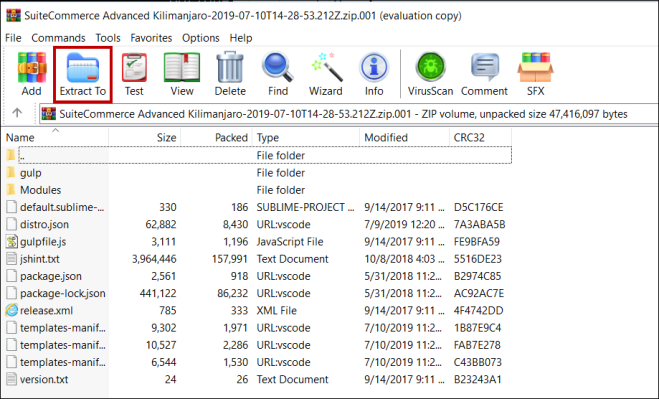Open the Favorites menu
This screenshot has width=659, height=399.
pos(151,38)
